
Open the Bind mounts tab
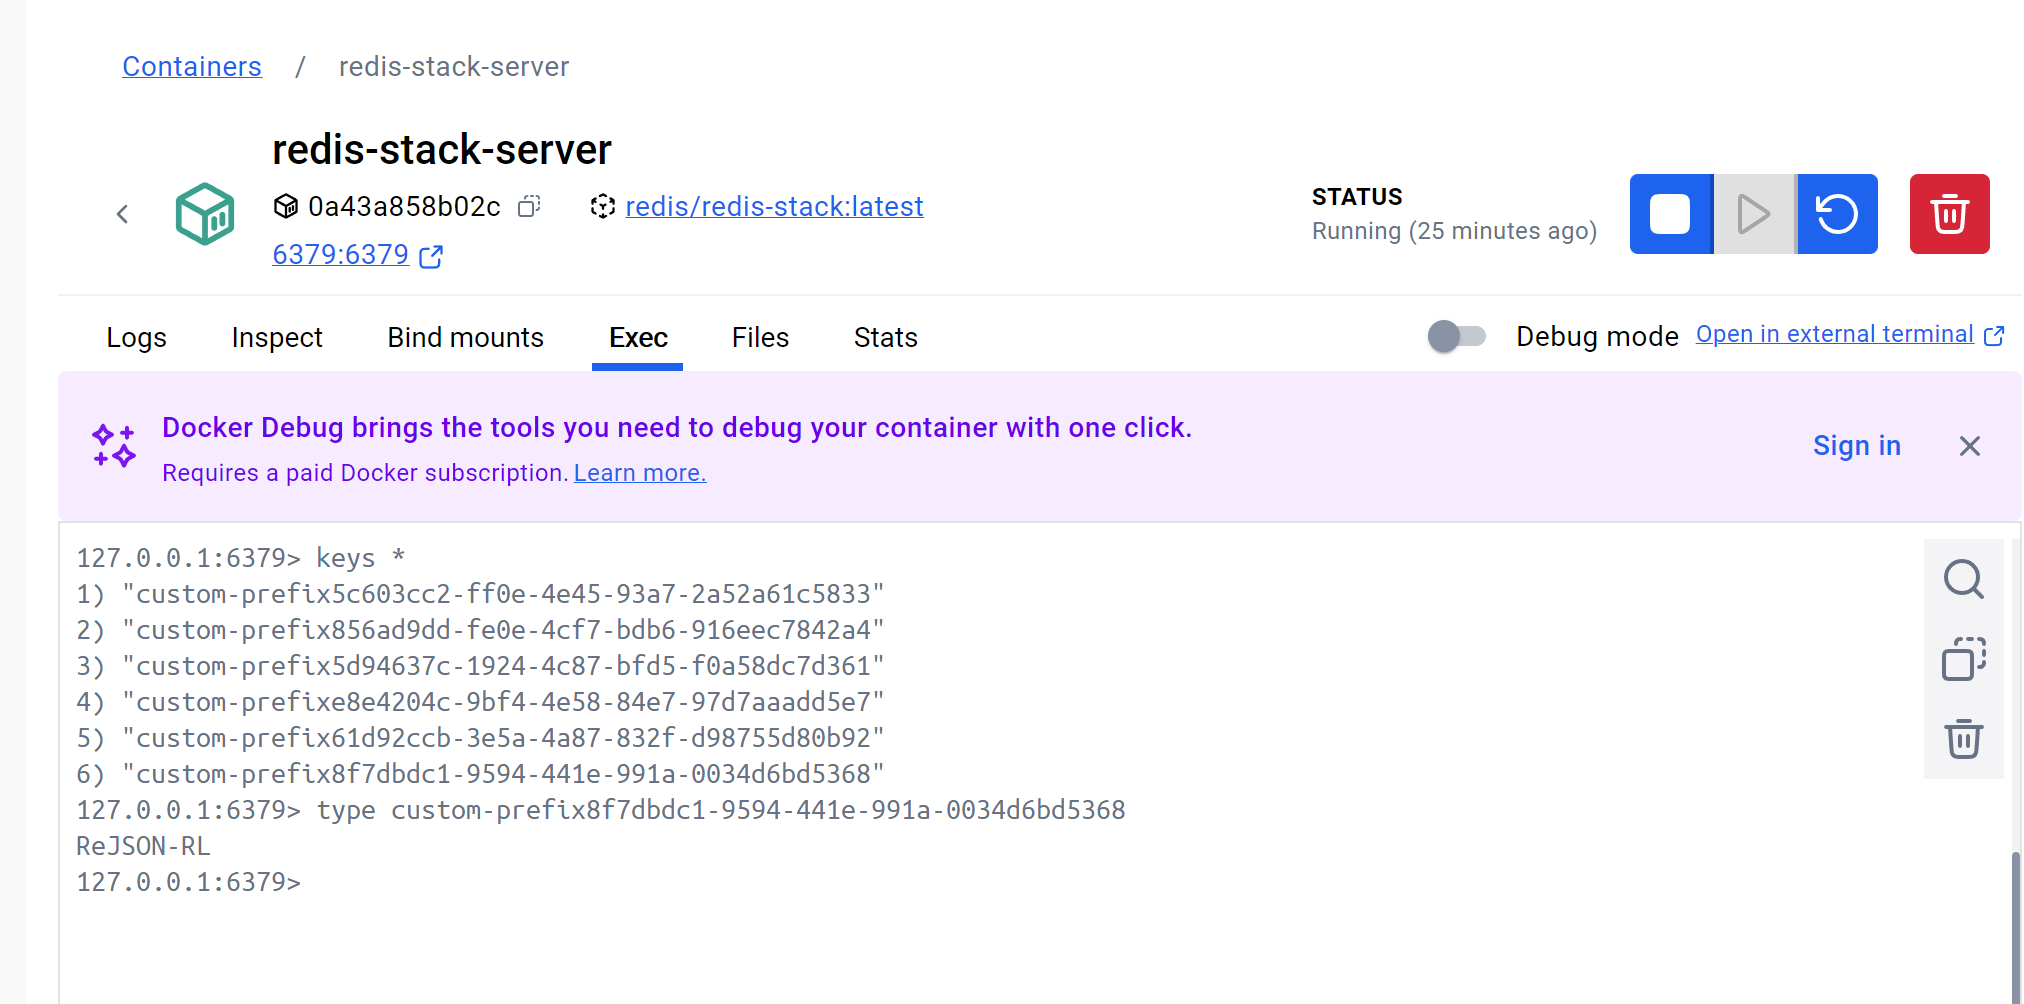tap(466, 338)
